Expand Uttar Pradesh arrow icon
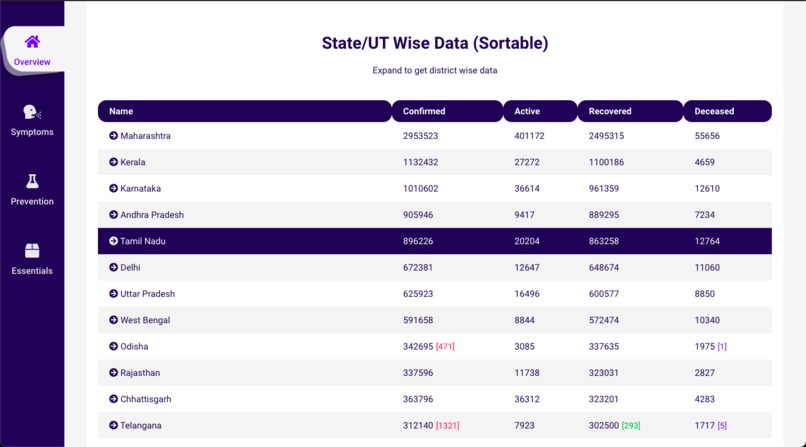806x447 pixels. (114, 293)
